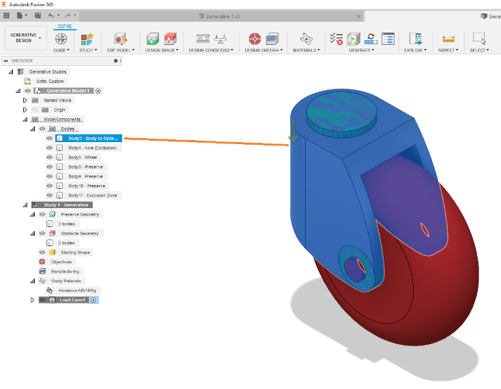Viewport: 501px width, 389px height.
Task: Select the Structural Constraints icon
Action: click(203, 39)
